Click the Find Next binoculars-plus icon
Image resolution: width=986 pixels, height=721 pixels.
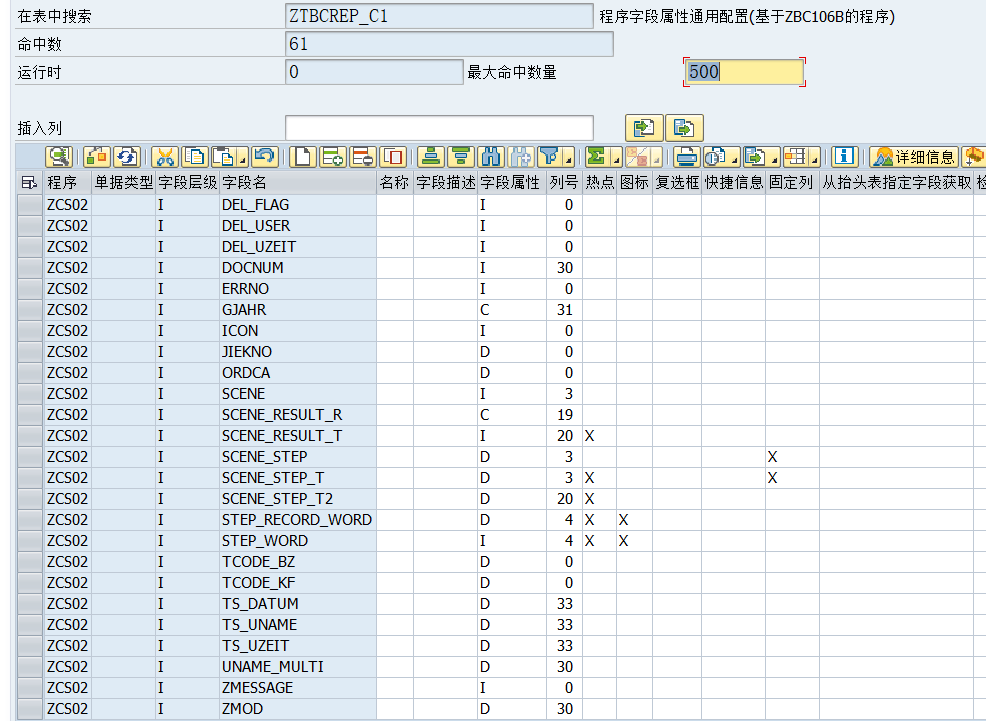pyautogui.click(x=521, y=156)
